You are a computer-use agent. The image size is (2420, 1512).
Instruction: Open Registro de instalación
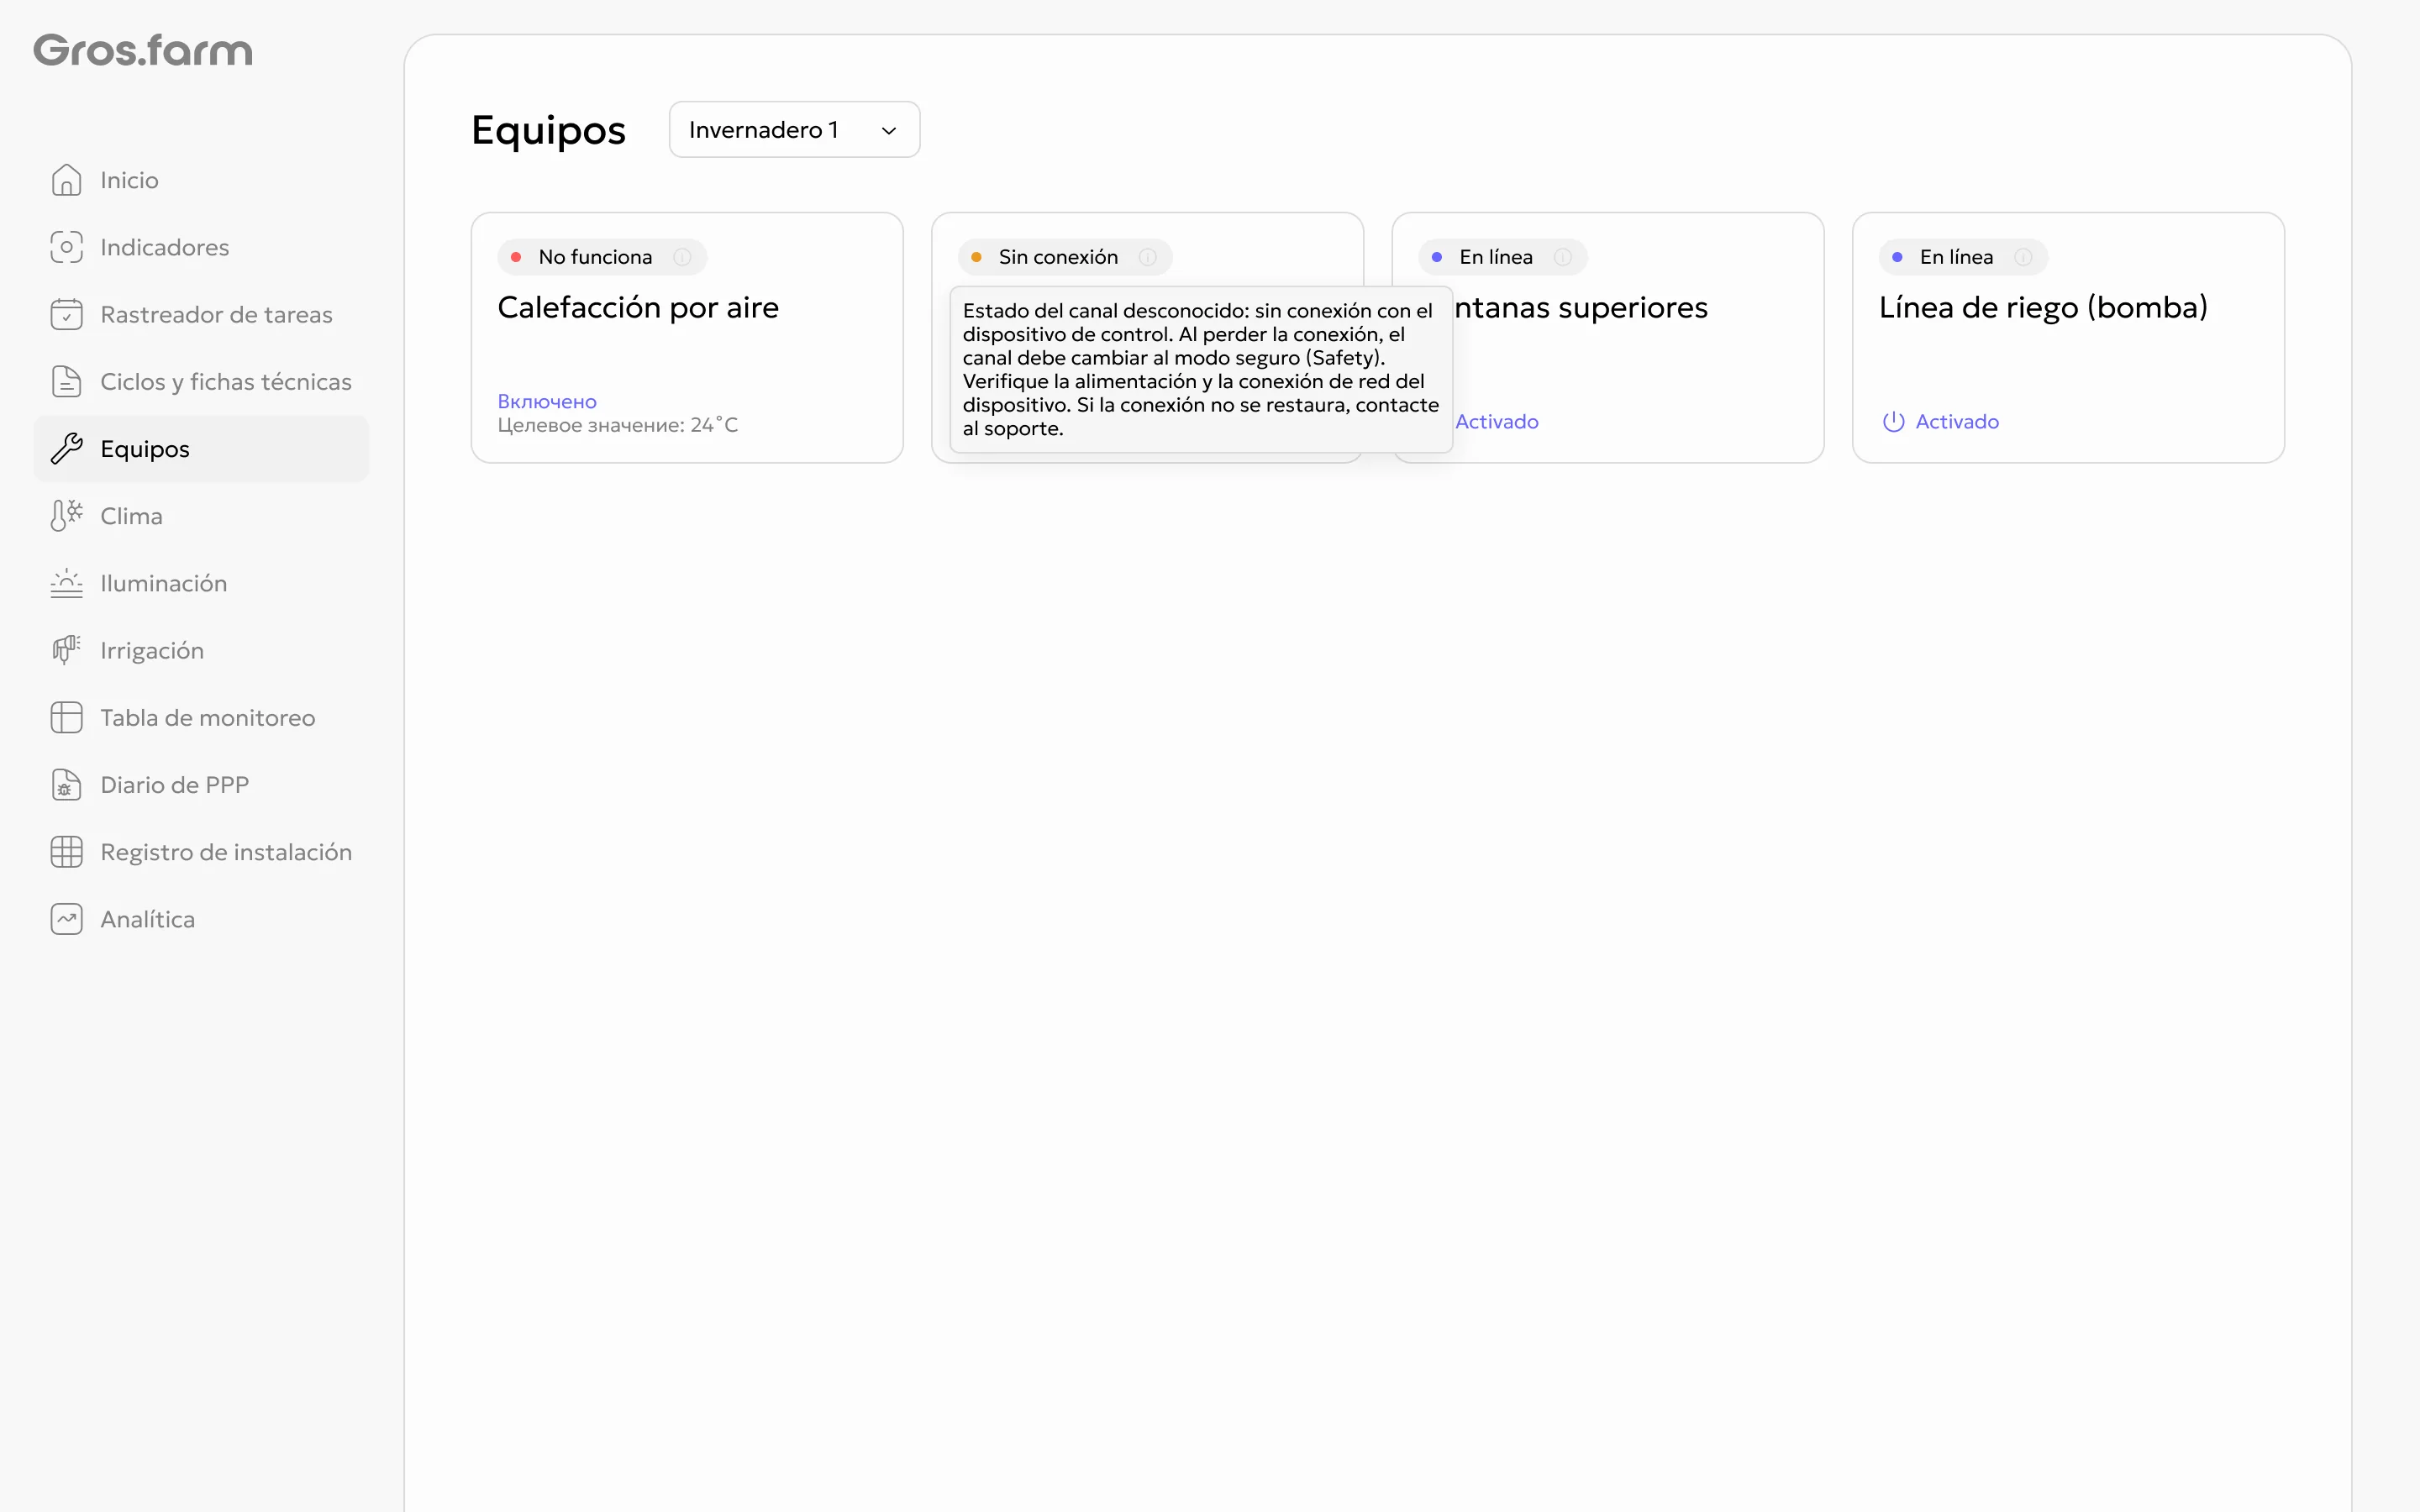tap(201, 851)
